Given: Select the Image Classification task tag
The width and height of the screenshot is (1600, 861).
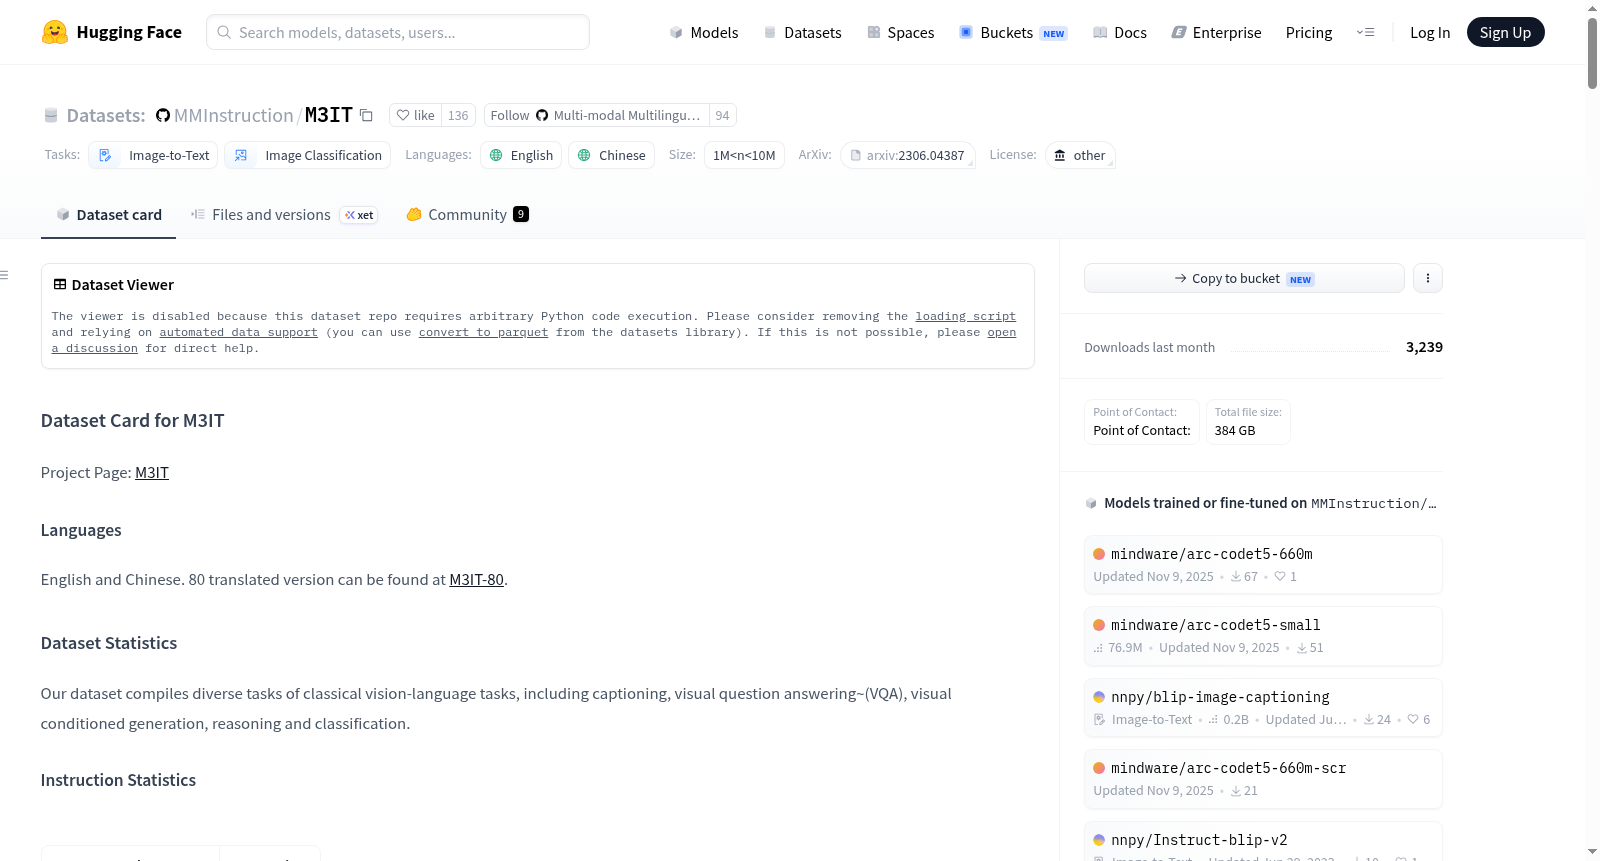Looking at the screenshot, I should 308,155.
